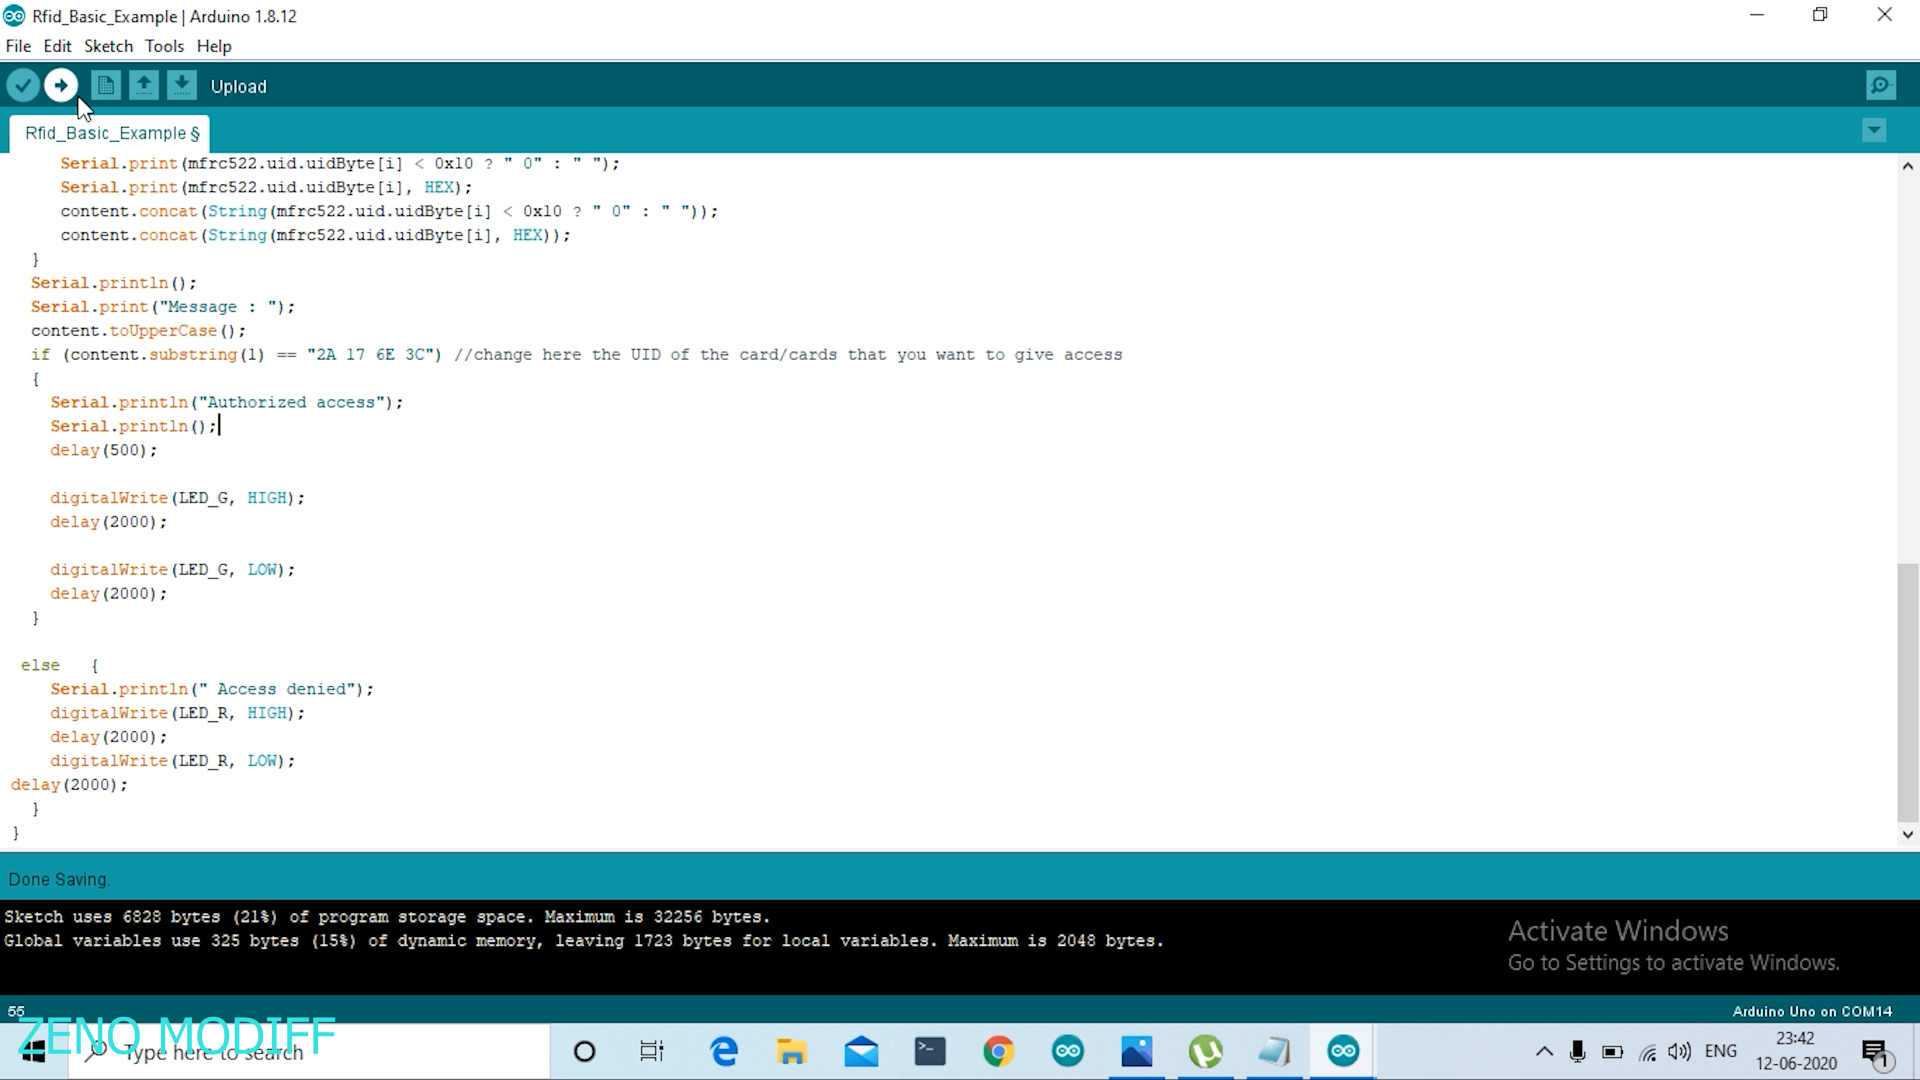The width and height of the screenshot is (1920, 1080).
Task: Click the " Access denied" println line
Action: point(212,690)
